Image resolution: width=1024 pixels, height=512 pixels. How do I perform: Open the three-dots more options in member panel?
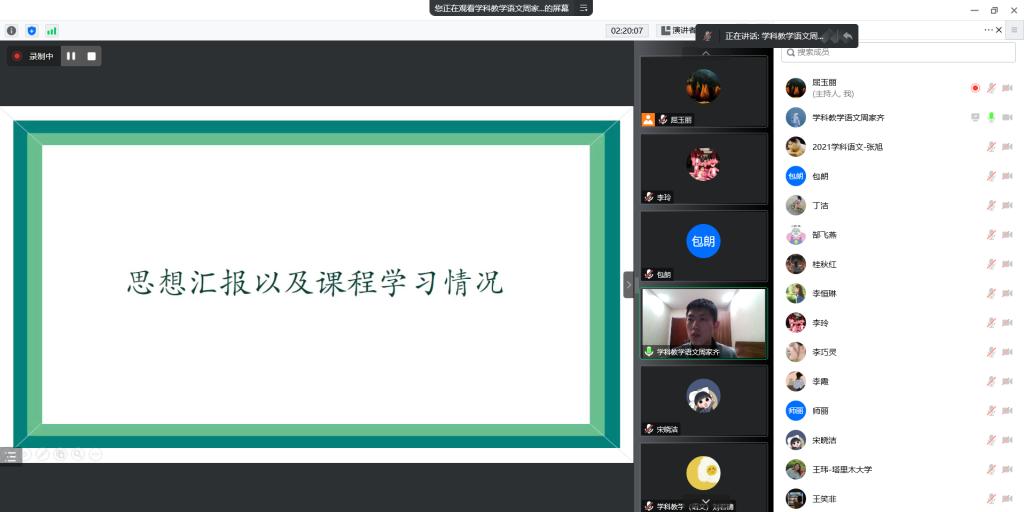(x=988, y=30)
